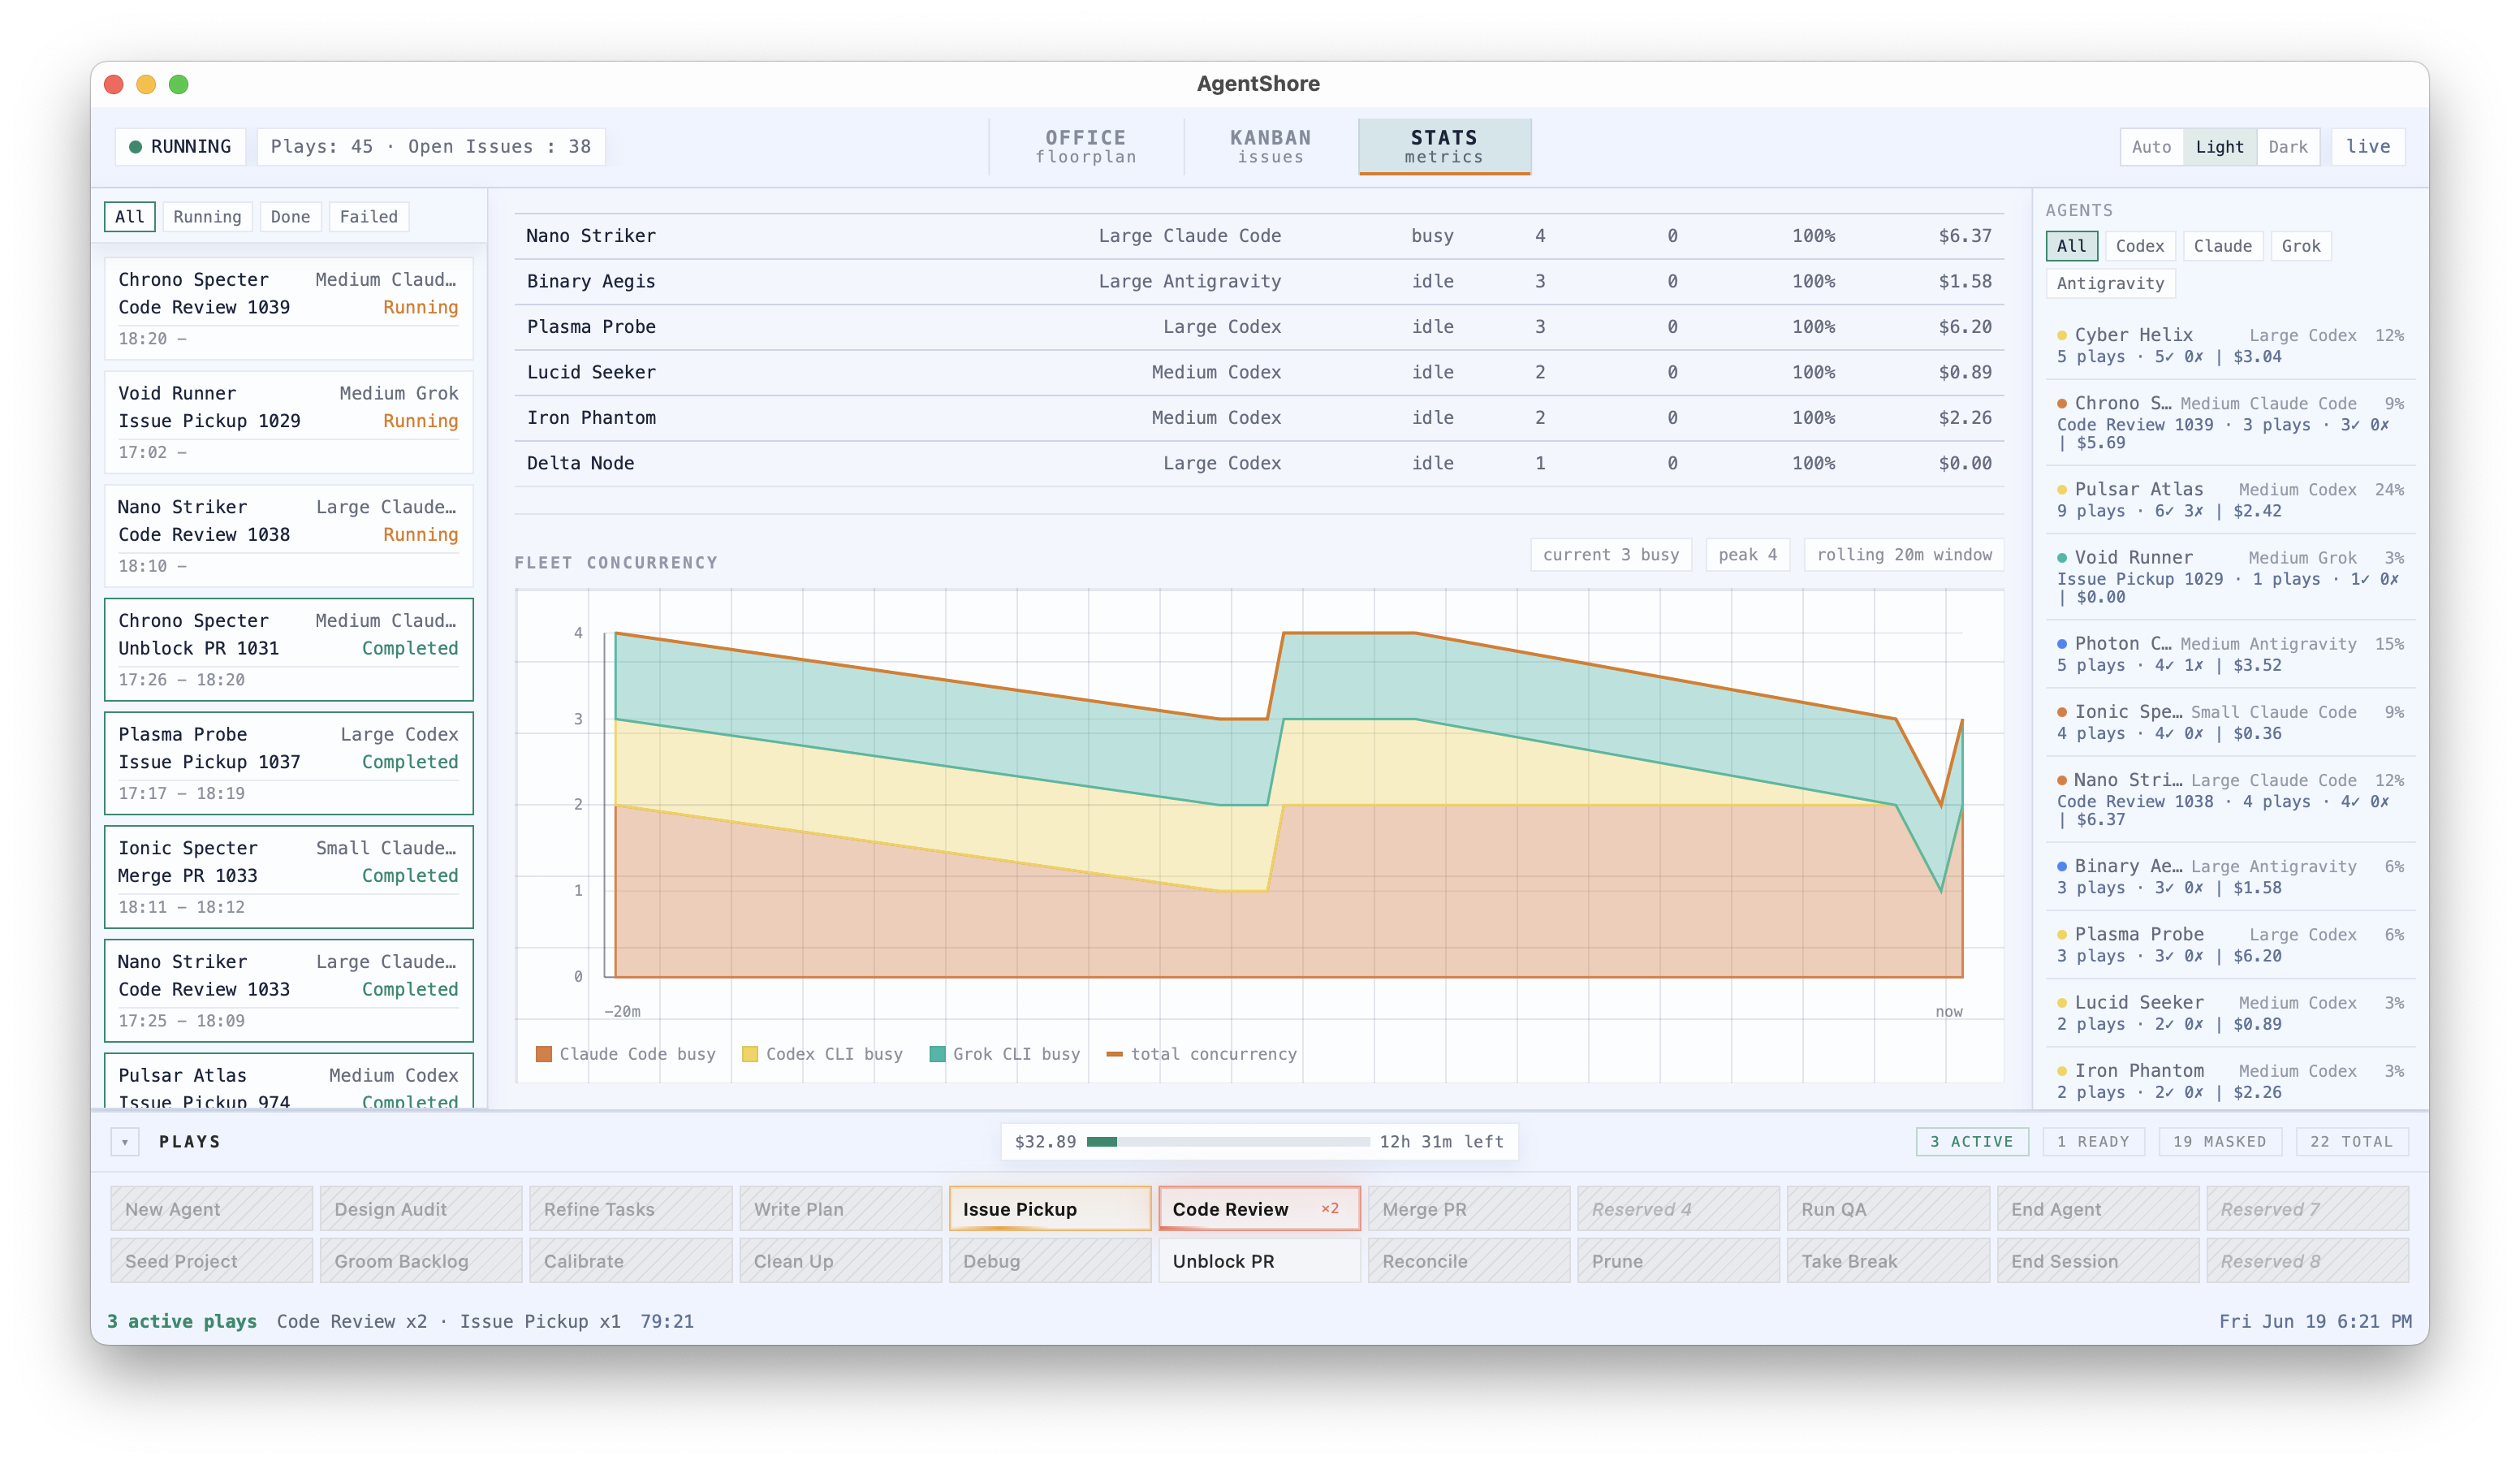Screen dimensions: 2520x1465
Task: Click Claude Code busy legend swatch
Action: pos(544,1054)
